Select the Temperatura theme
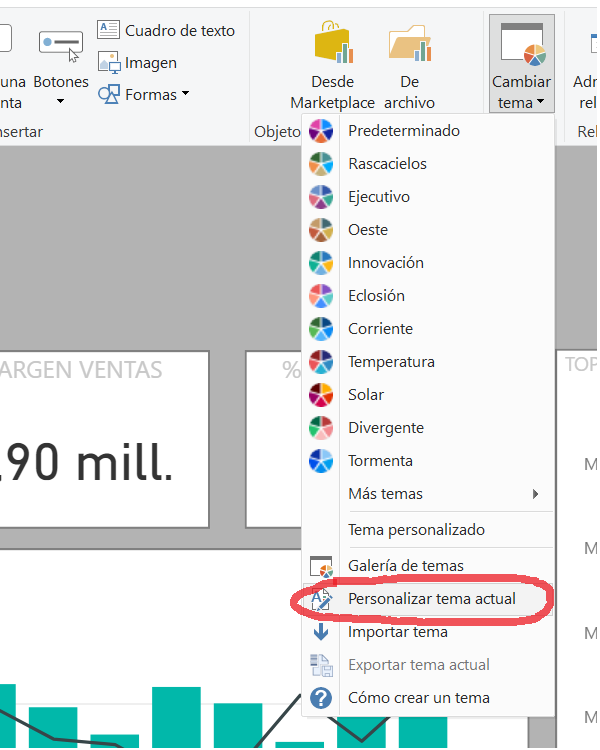This screenshot has width=600, height=750. [x=428, y=362]
